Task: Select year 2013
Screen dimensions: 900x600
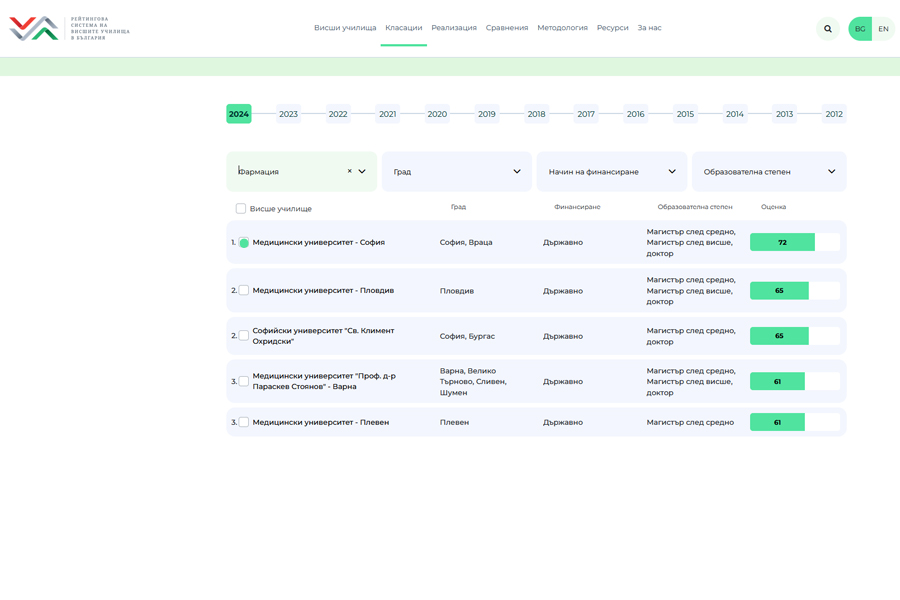Action: point(785,114)
